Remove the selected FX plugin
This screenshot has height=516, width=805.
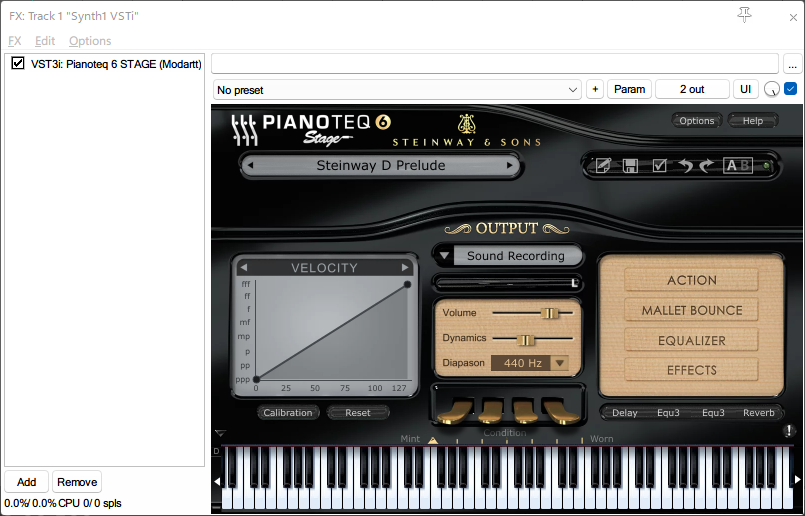pos(77,482)
